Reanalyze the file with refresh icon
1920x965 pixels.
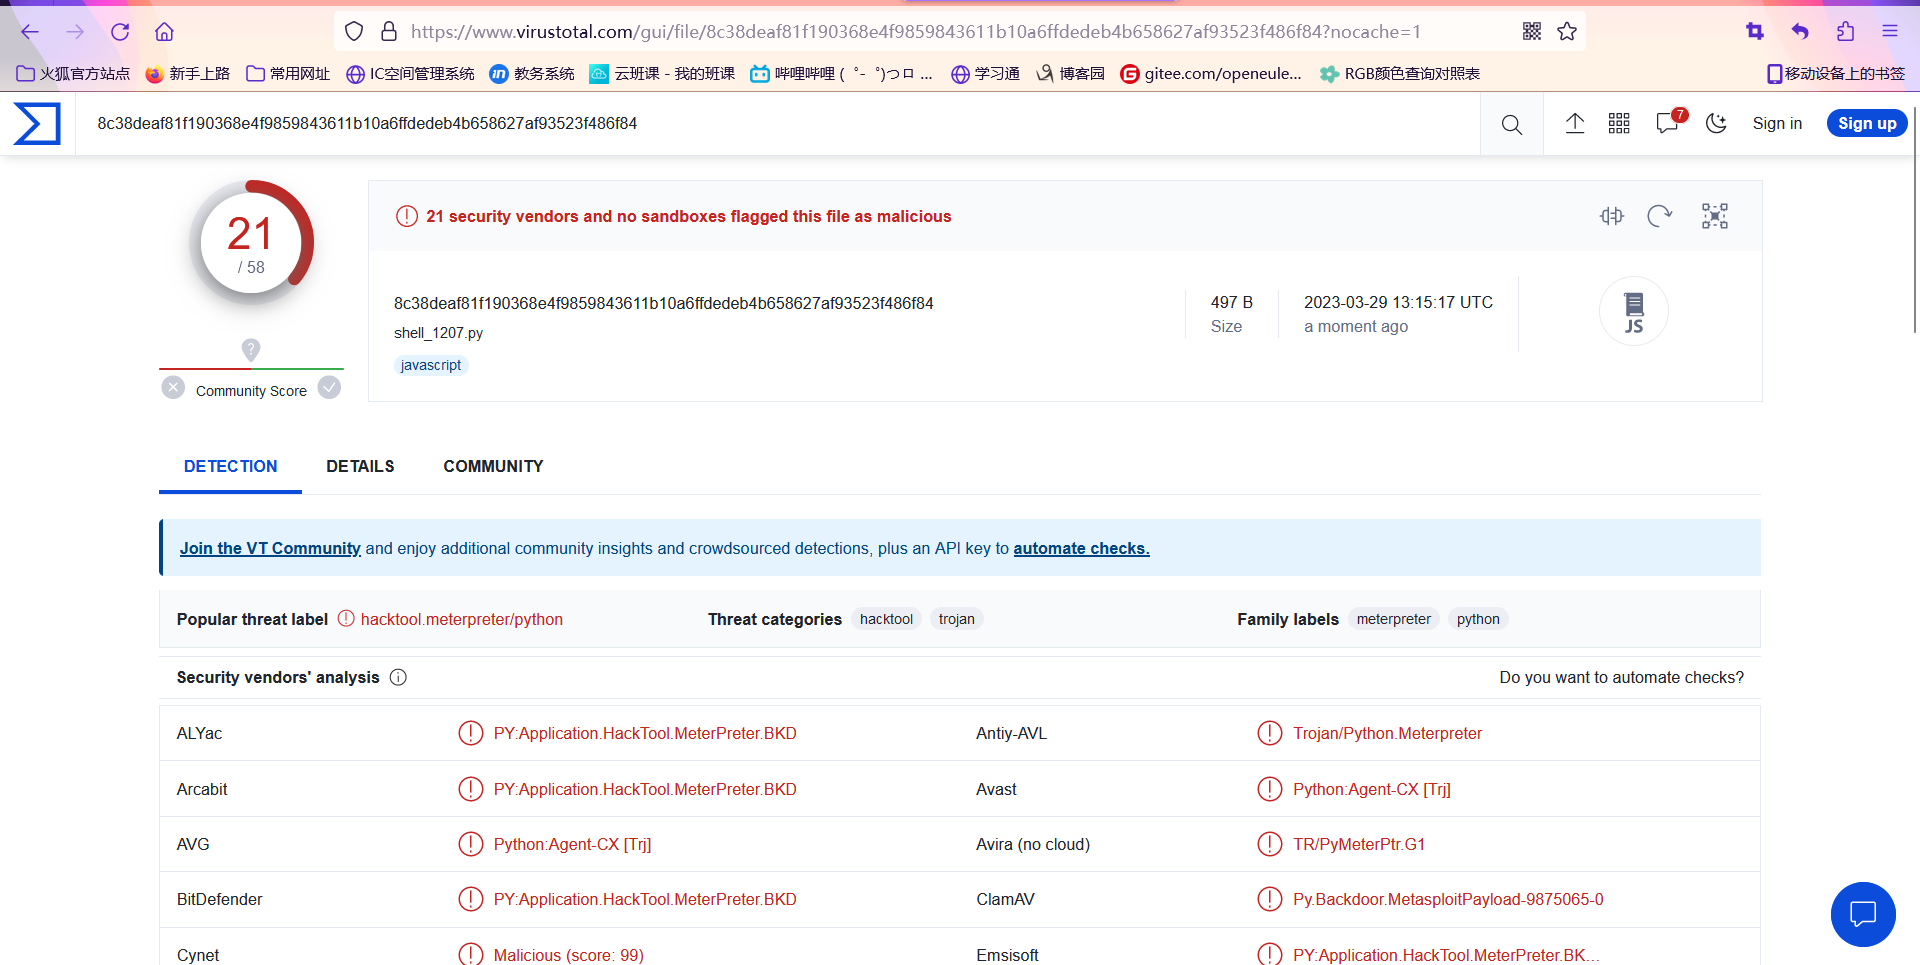coord(1660,216)
